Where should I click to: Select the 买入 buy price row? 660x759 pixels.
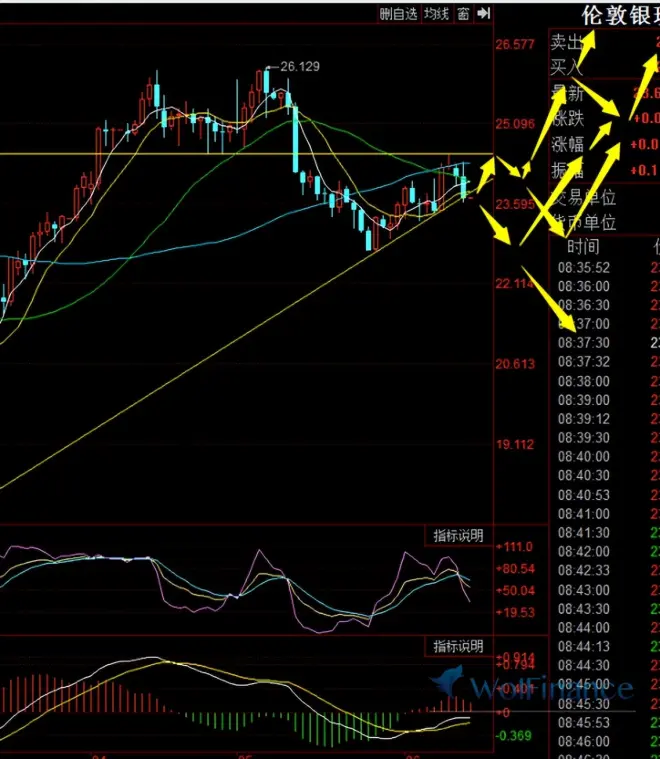pos(567,67)
